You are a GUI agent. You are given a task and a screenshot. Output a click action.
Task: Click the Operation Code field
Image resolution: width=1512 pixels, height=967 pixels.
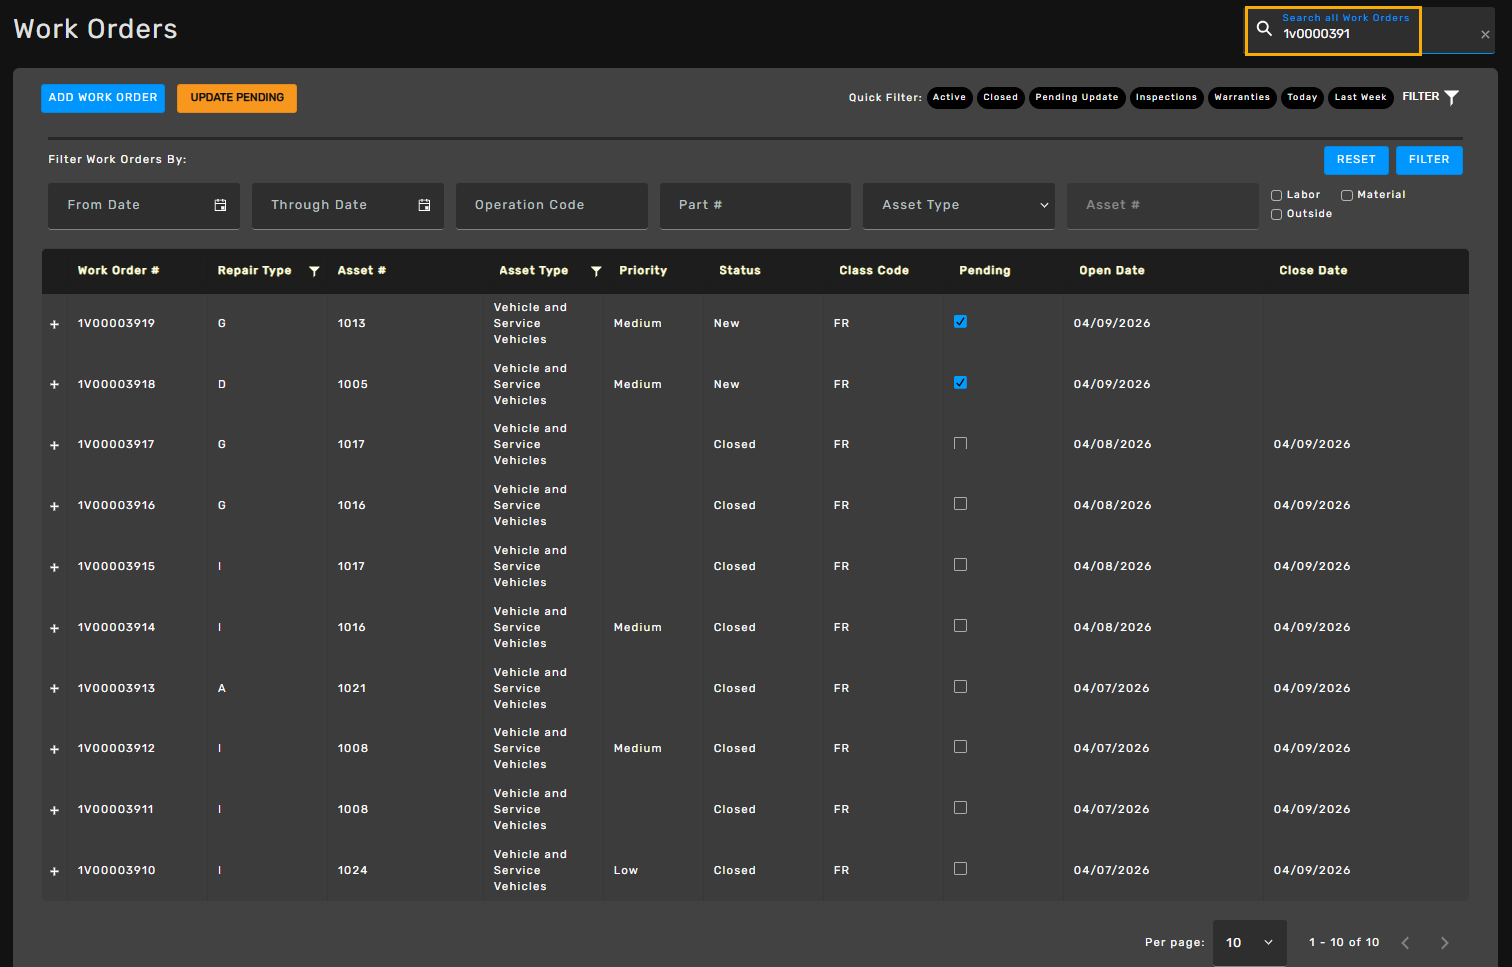[552, 206]
